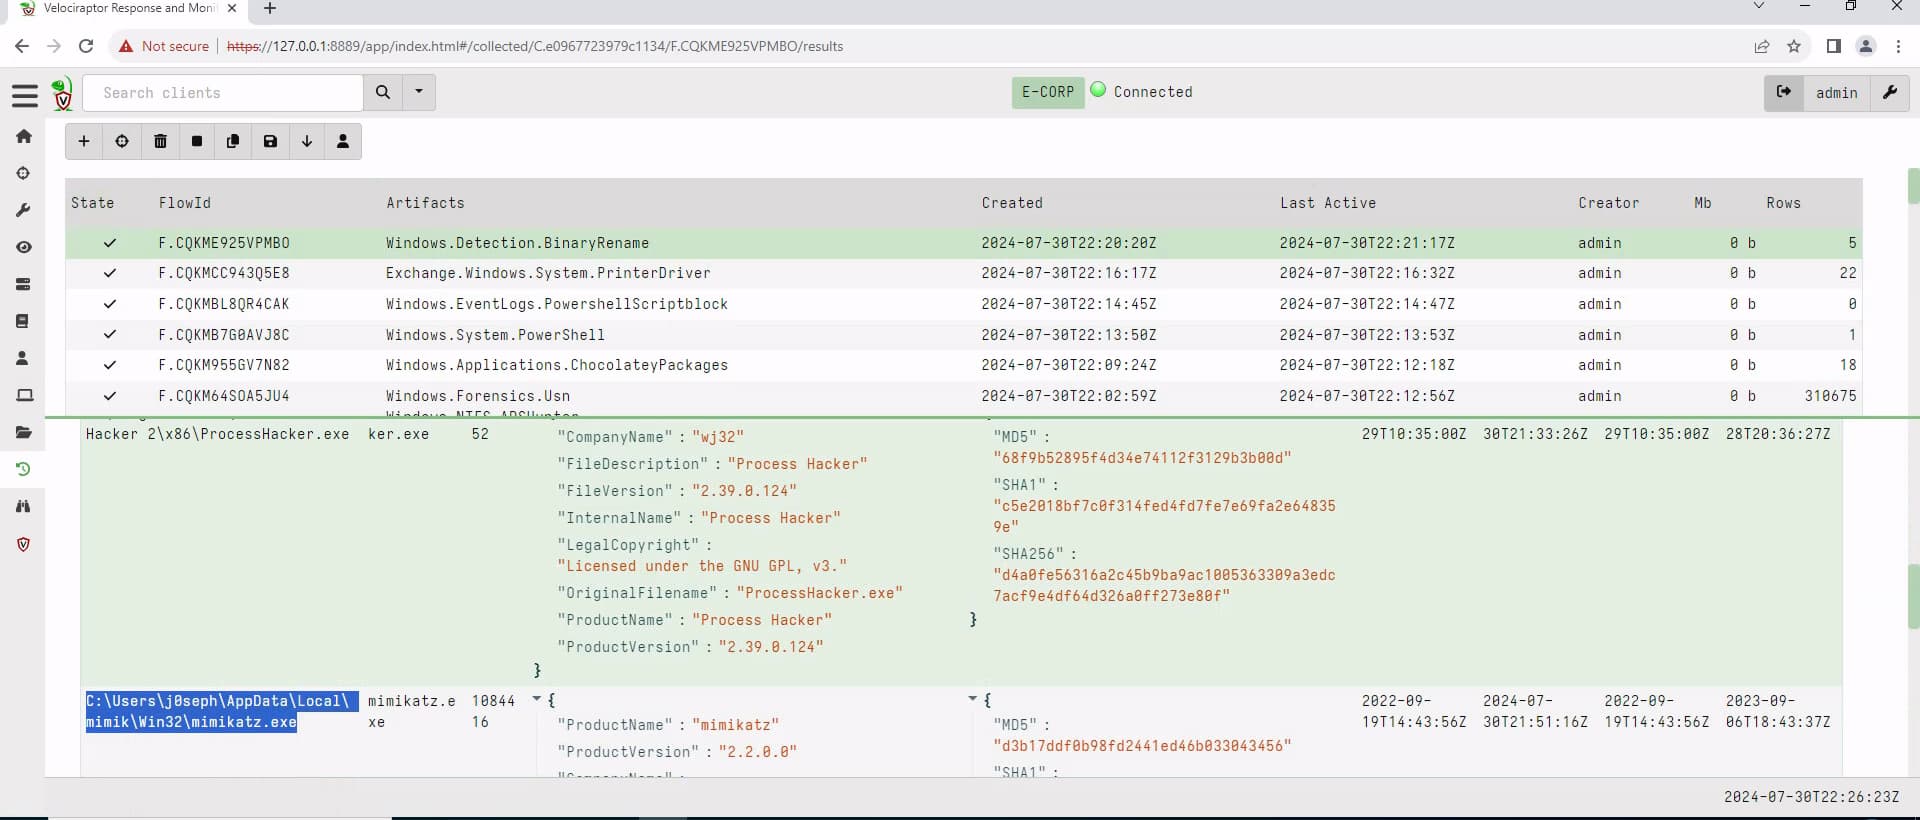
Task: Collapse the mimikatz hash JSON expander
Action: coord(973,700)
